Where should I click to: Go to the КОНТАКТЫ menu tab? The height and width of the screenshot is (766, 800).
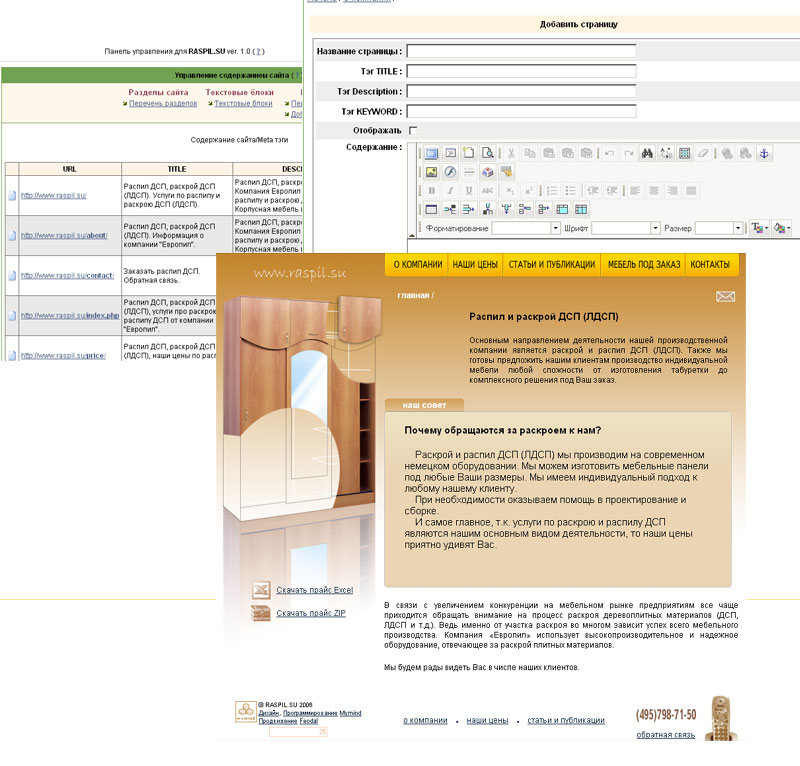[709, 265]
